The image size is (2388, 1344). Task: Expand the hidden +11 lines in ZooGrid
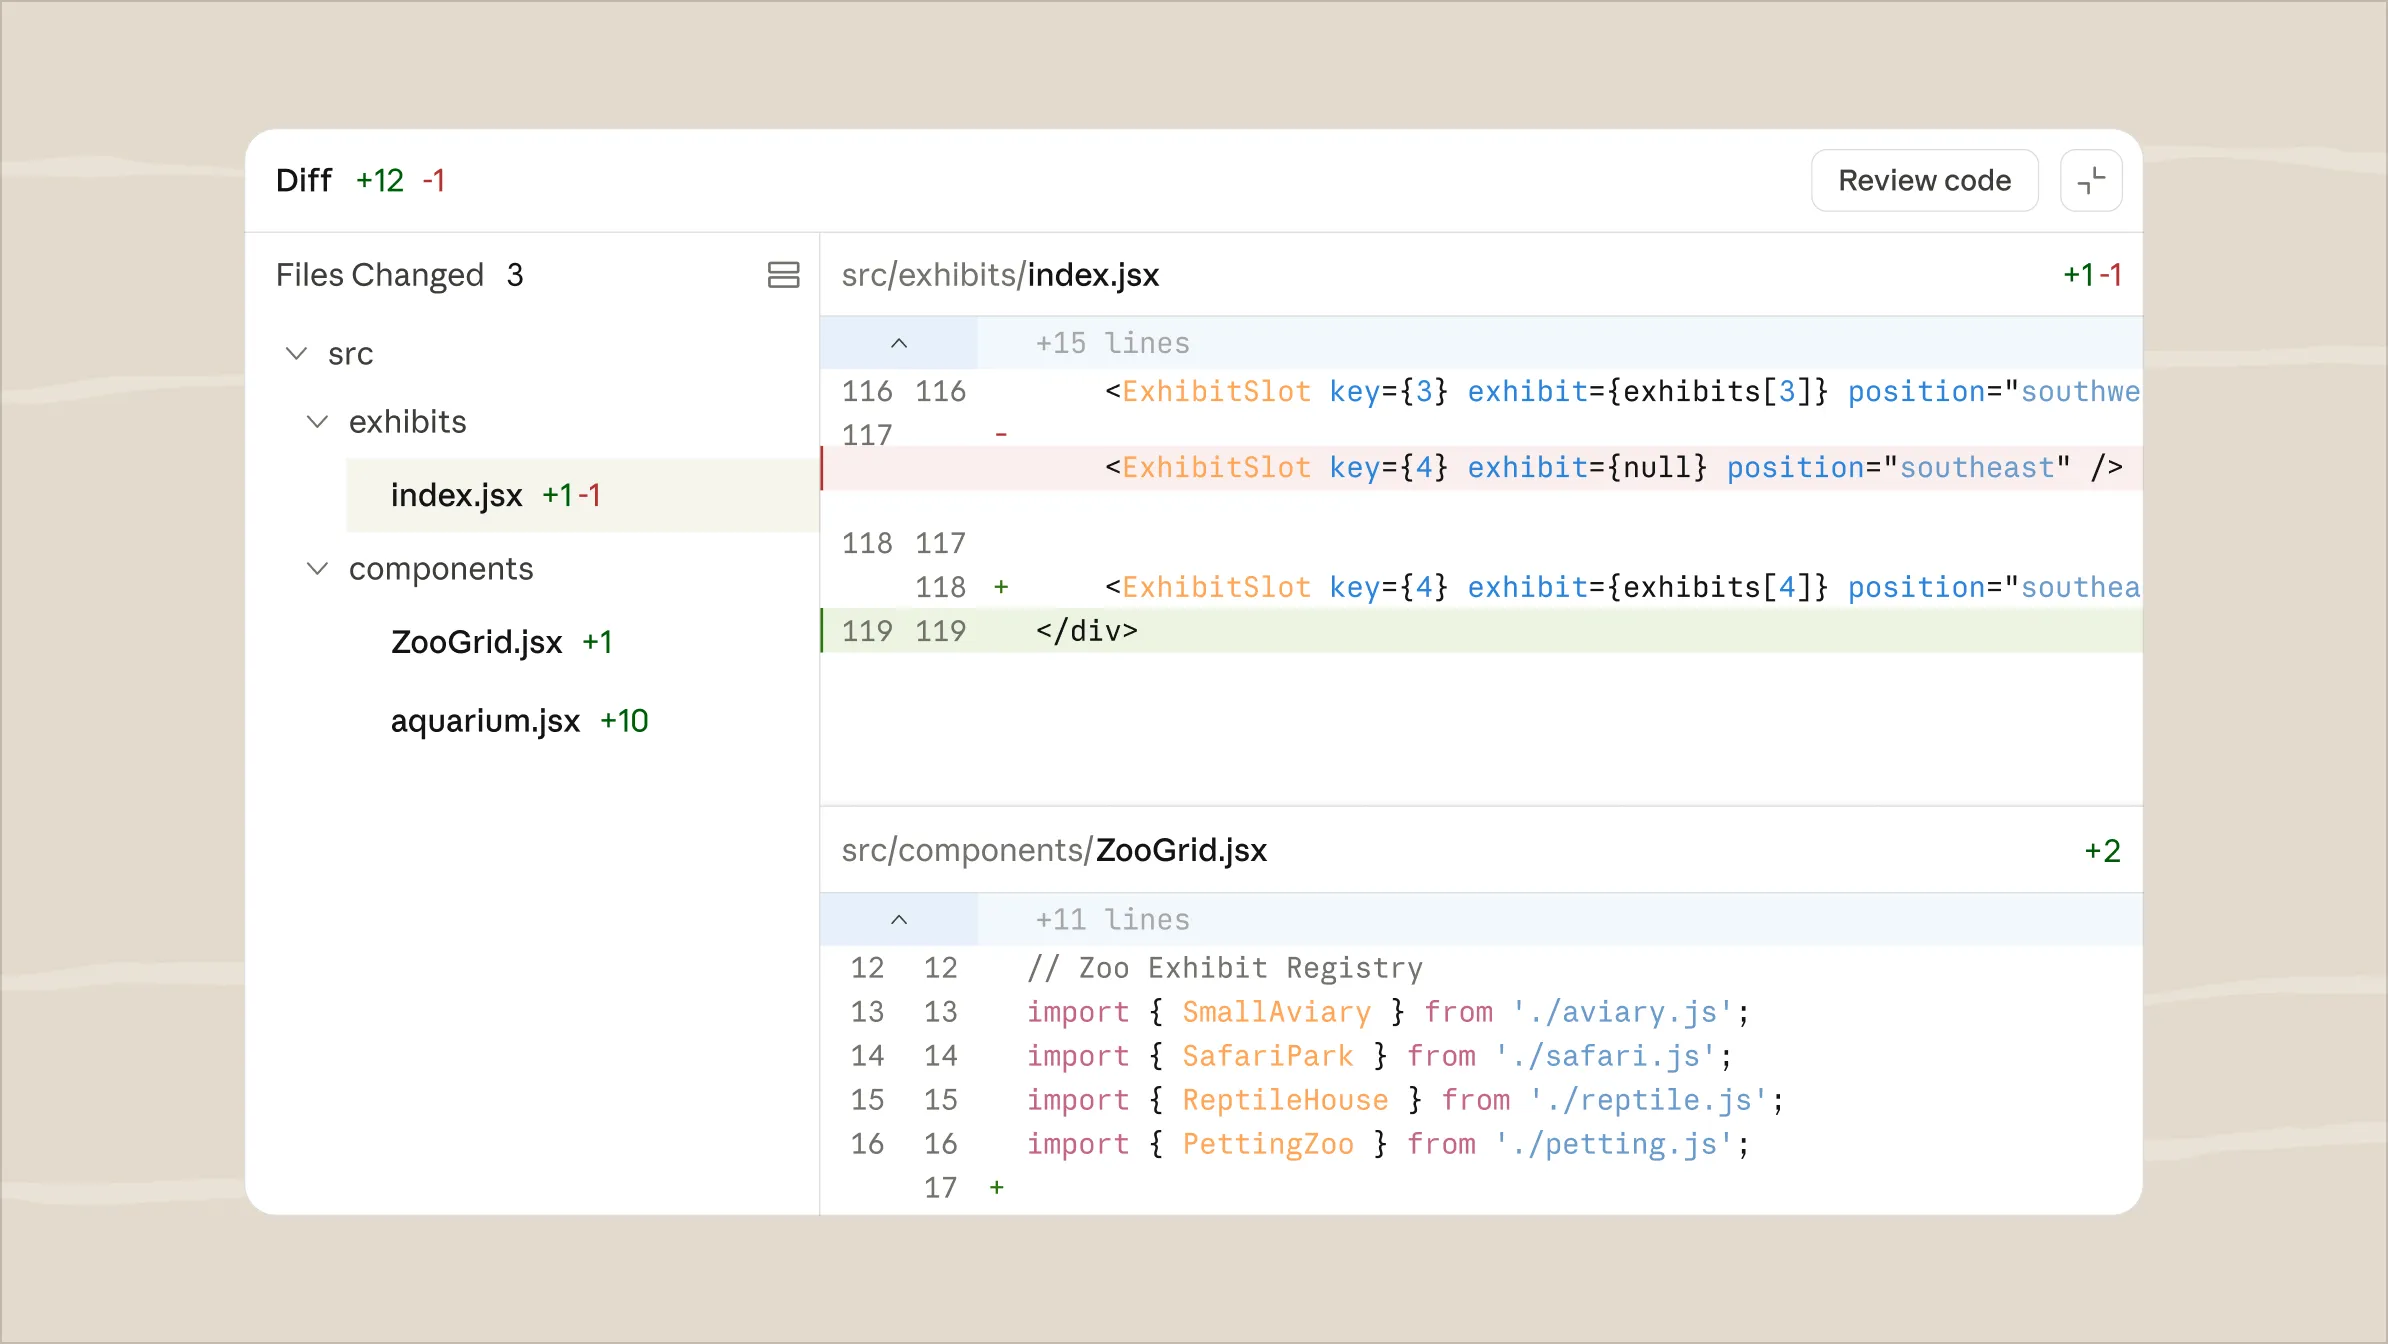(898, 920)
